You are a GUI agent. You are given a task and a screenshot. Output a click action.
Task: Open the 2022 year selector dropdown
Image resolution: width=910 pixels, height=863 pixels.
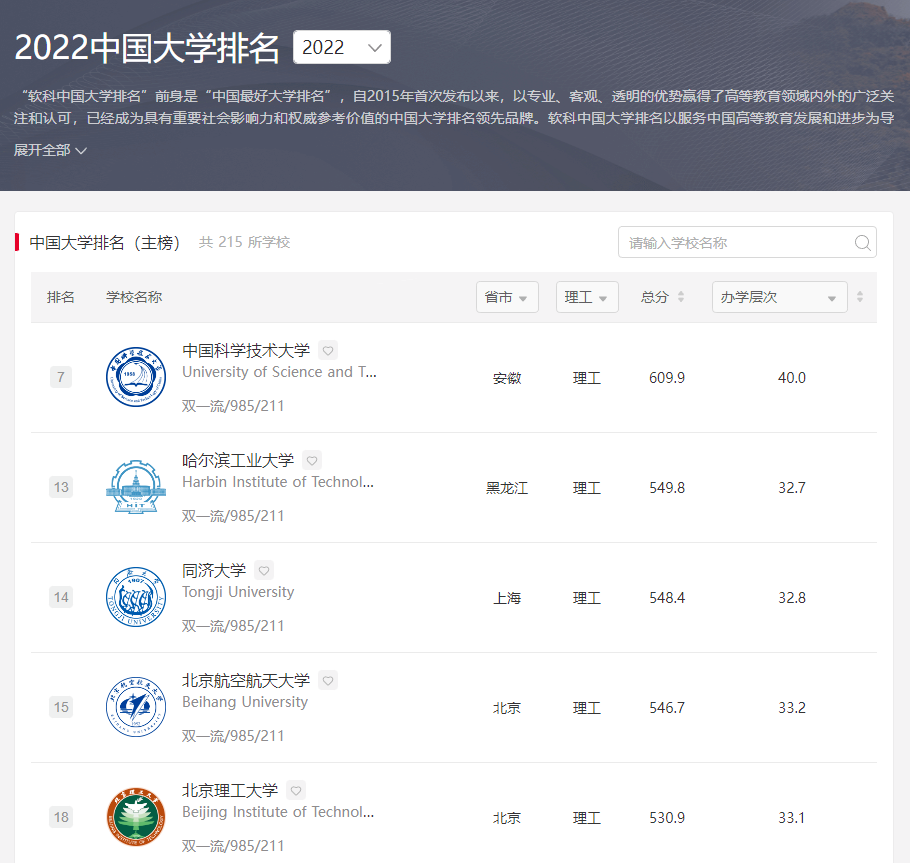pyautogui.click(x=341, y=47)
